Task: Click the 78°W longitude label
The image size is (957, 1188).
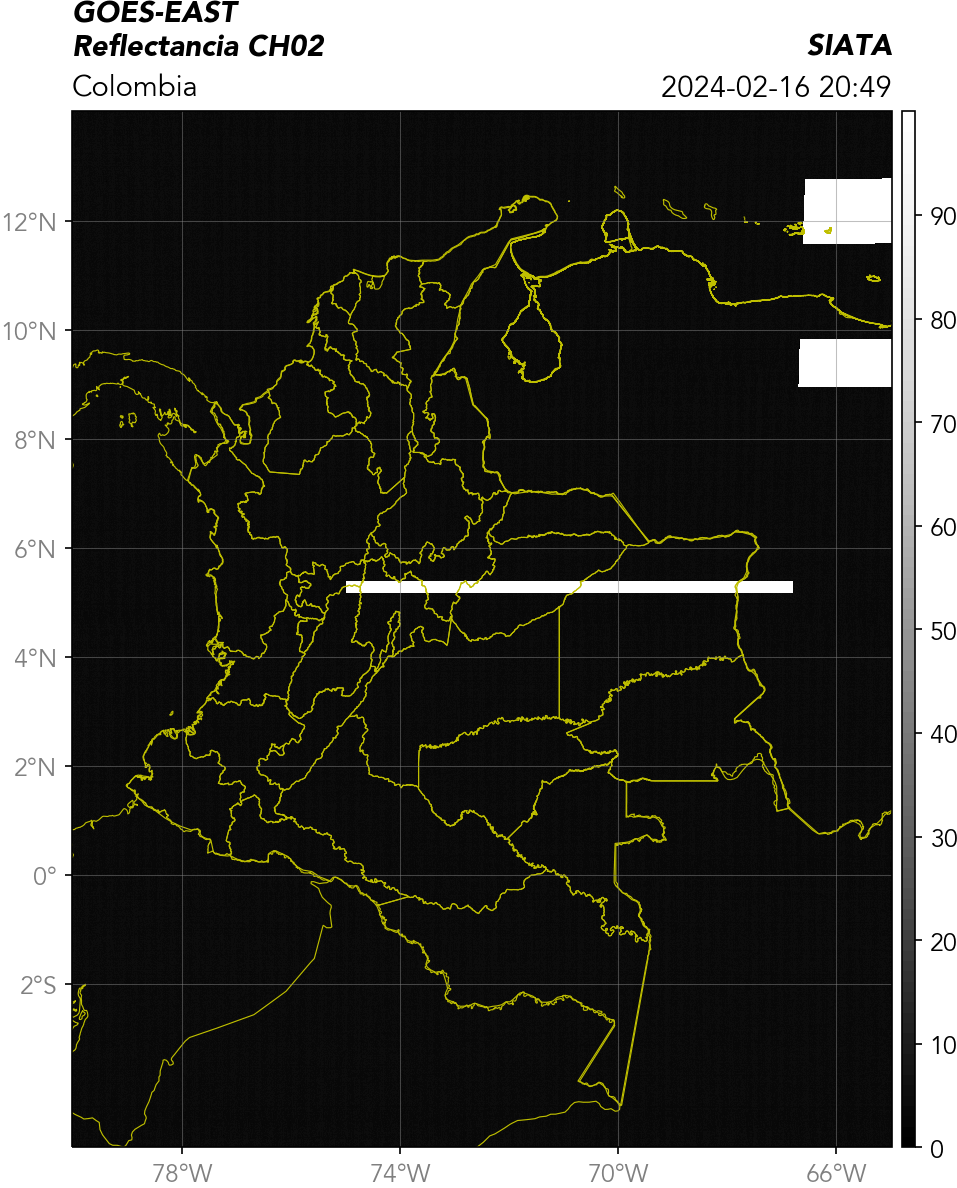Action: click(183, 1173)
